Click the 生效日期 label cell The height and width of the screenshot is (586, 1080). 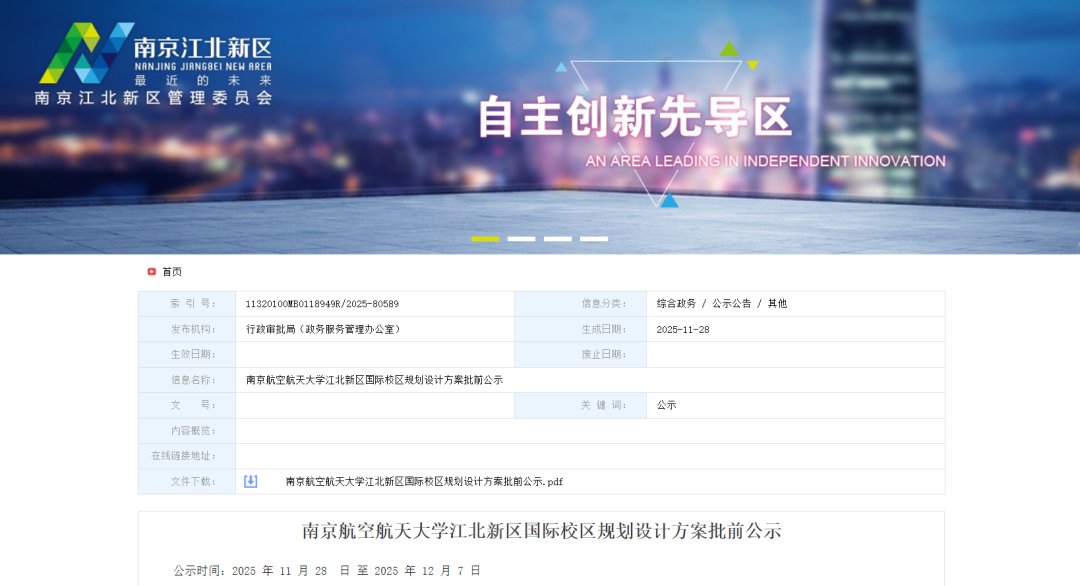point(187,355)
